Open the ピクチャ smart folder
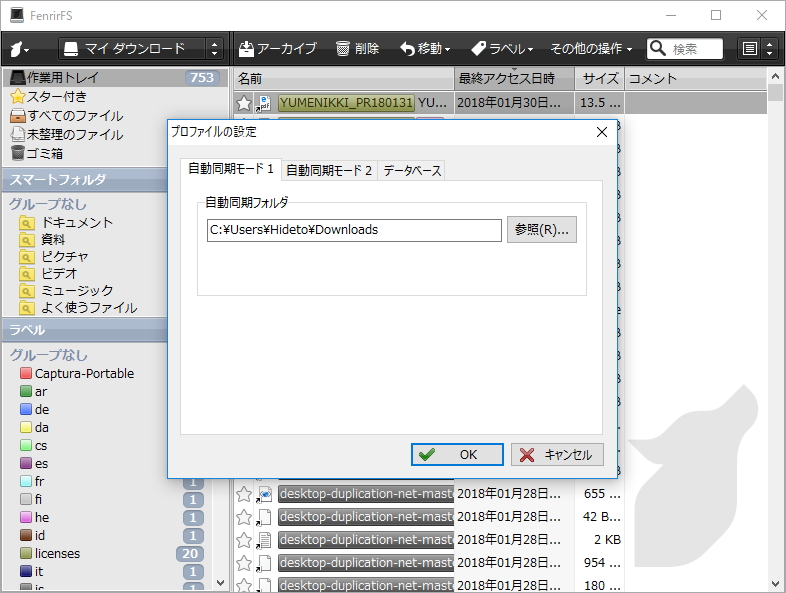This screenshot has height=593, width=786. [x=54, y=256]
